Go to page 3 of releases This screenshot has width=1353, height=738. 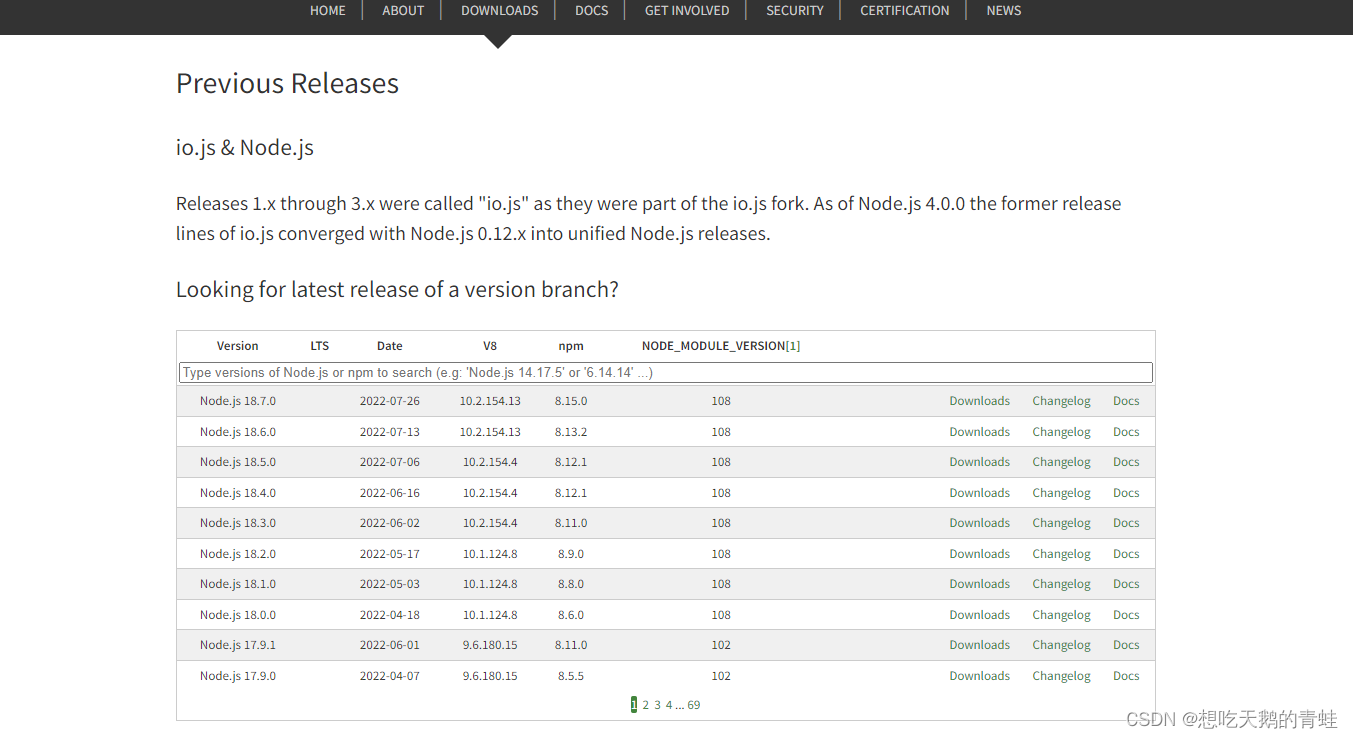coord(657,705)
